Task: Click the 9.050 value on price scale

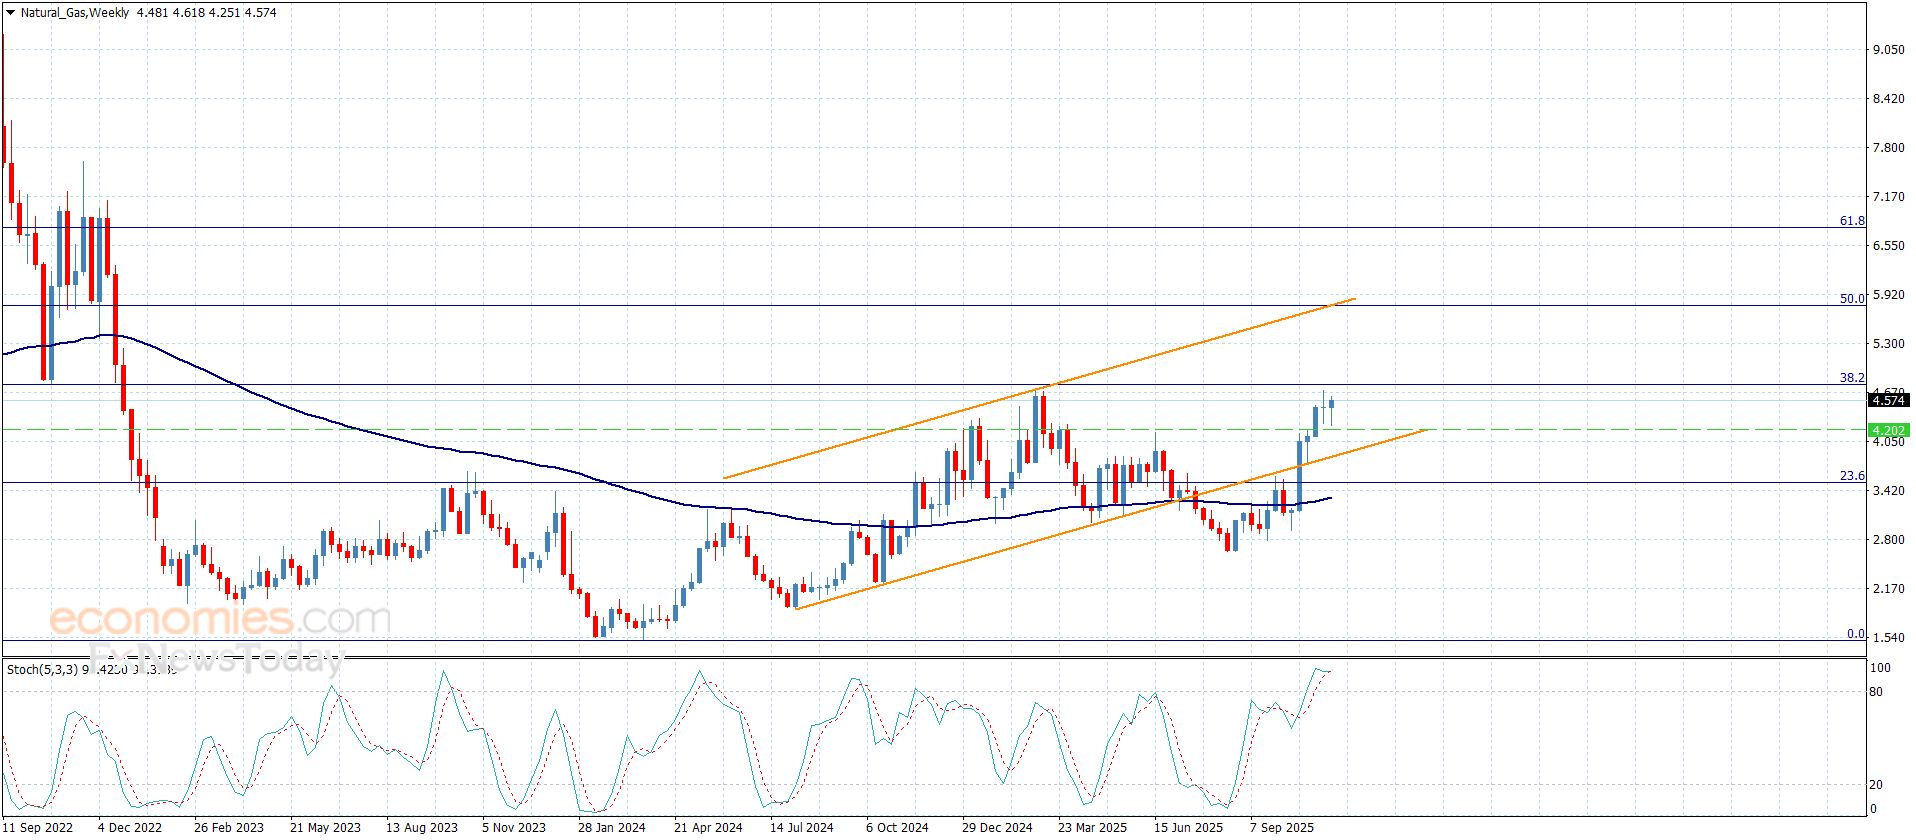Action: click(1888, 49)
